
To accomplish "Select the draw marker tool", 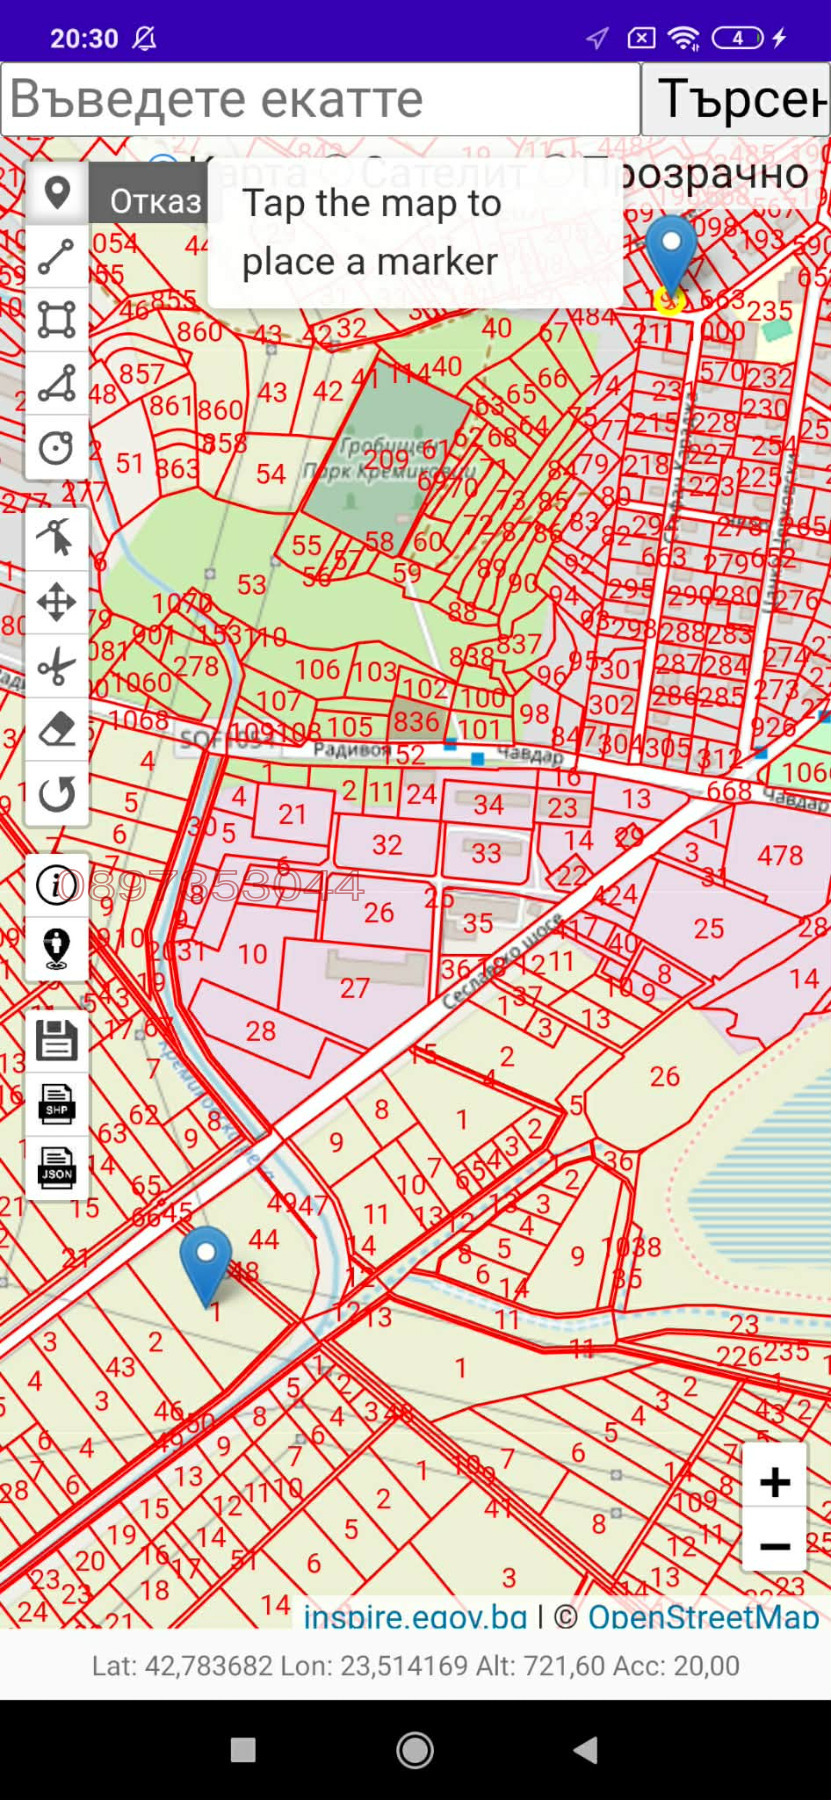I will click(x=57, y=192).
